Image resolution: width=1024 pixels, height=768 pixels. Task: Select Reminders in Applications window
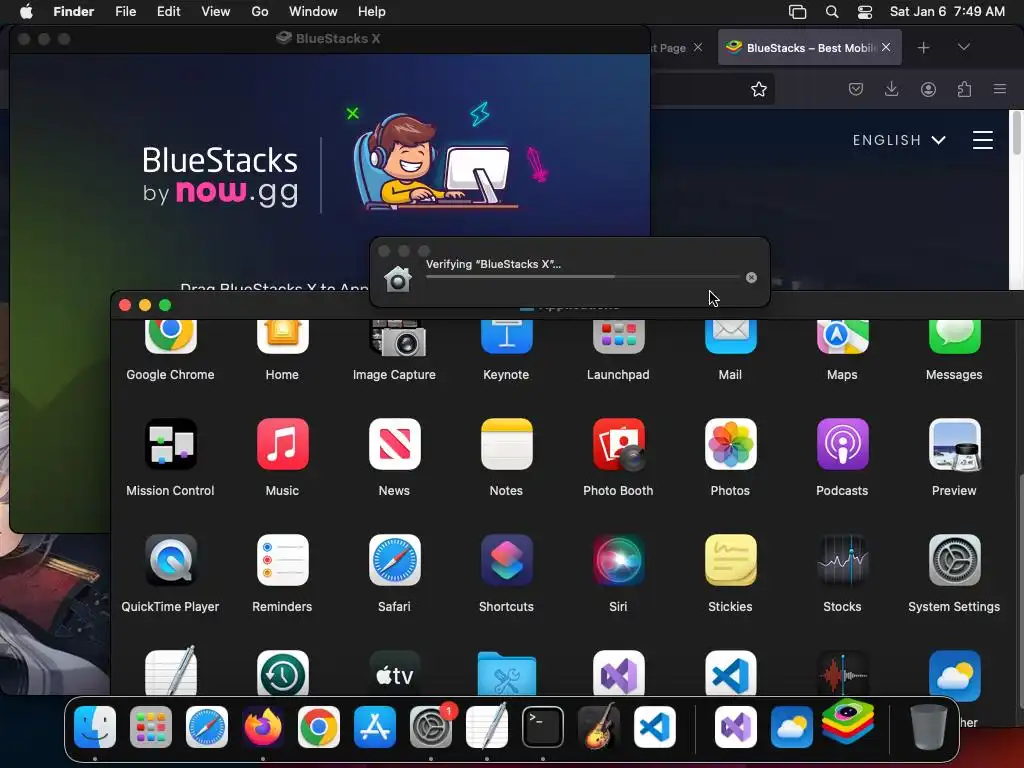(282, 560)
